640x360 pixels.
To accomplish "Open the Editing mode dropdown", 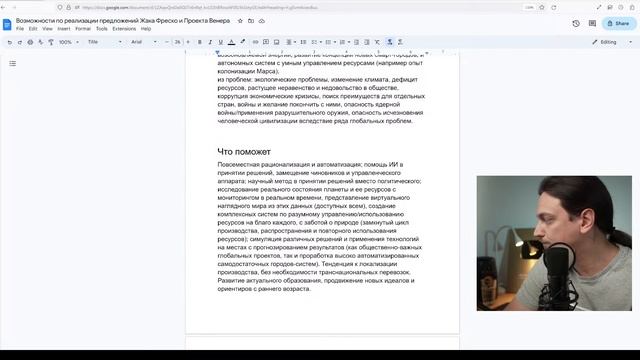I will (x=612, y=42).
